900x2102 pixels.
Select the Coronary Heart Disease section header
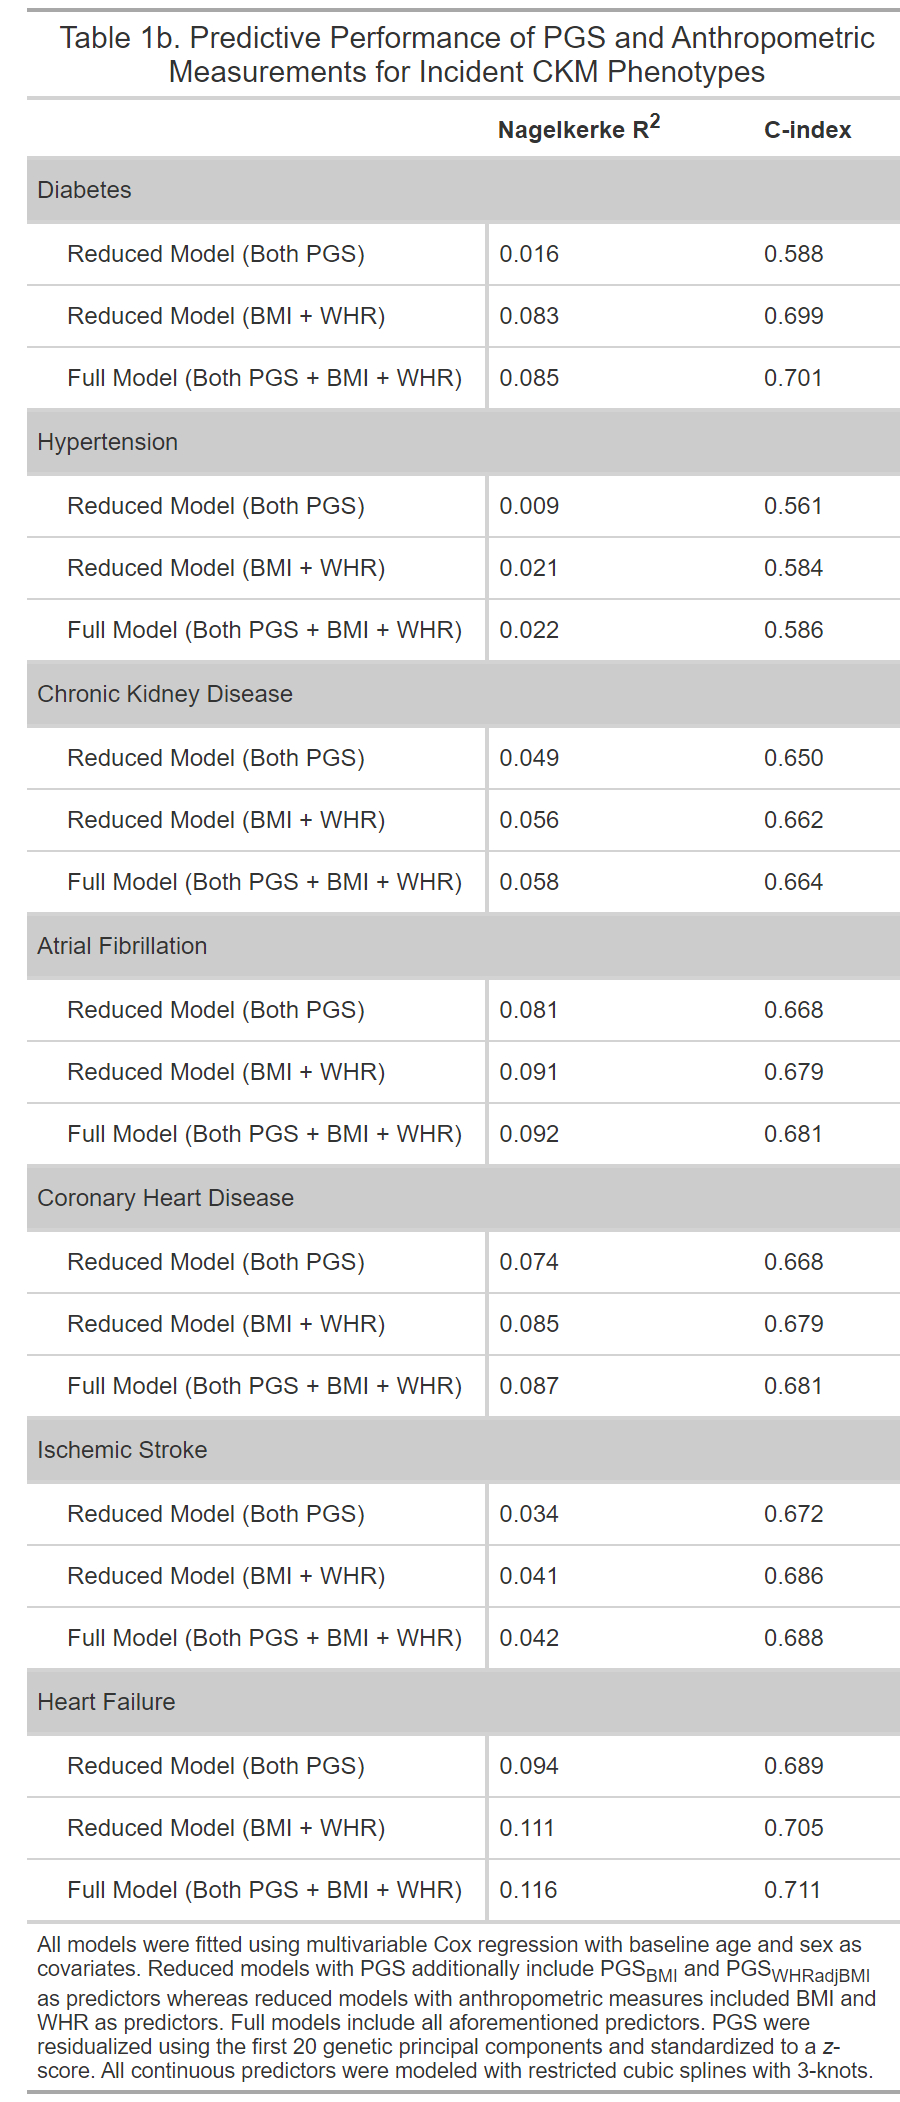coord(166,1198)
